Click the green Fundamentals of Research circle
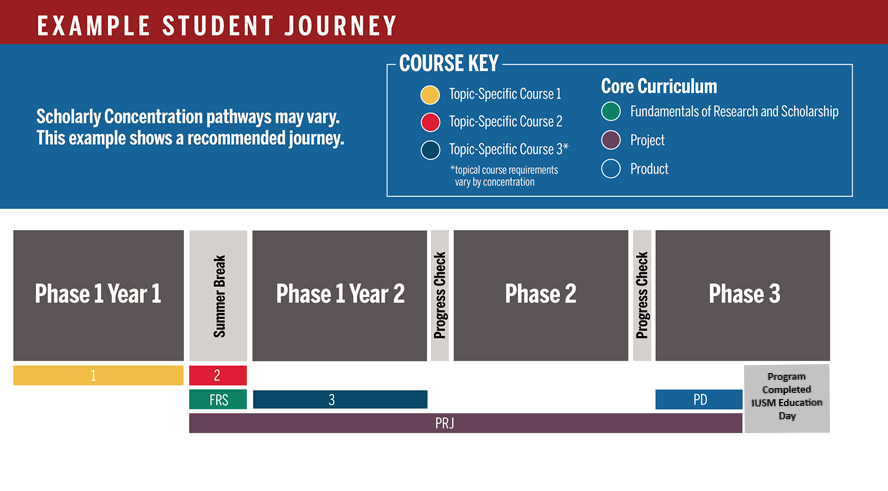The image size is (888, 491). coord(611,112)
